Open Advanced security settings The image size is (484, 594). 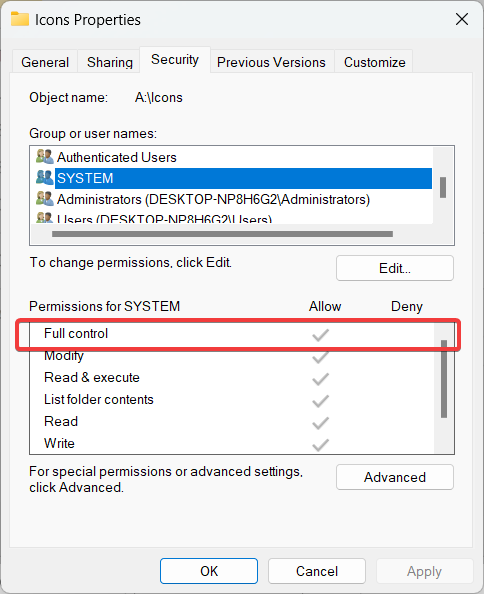click(x=395, y=477)
